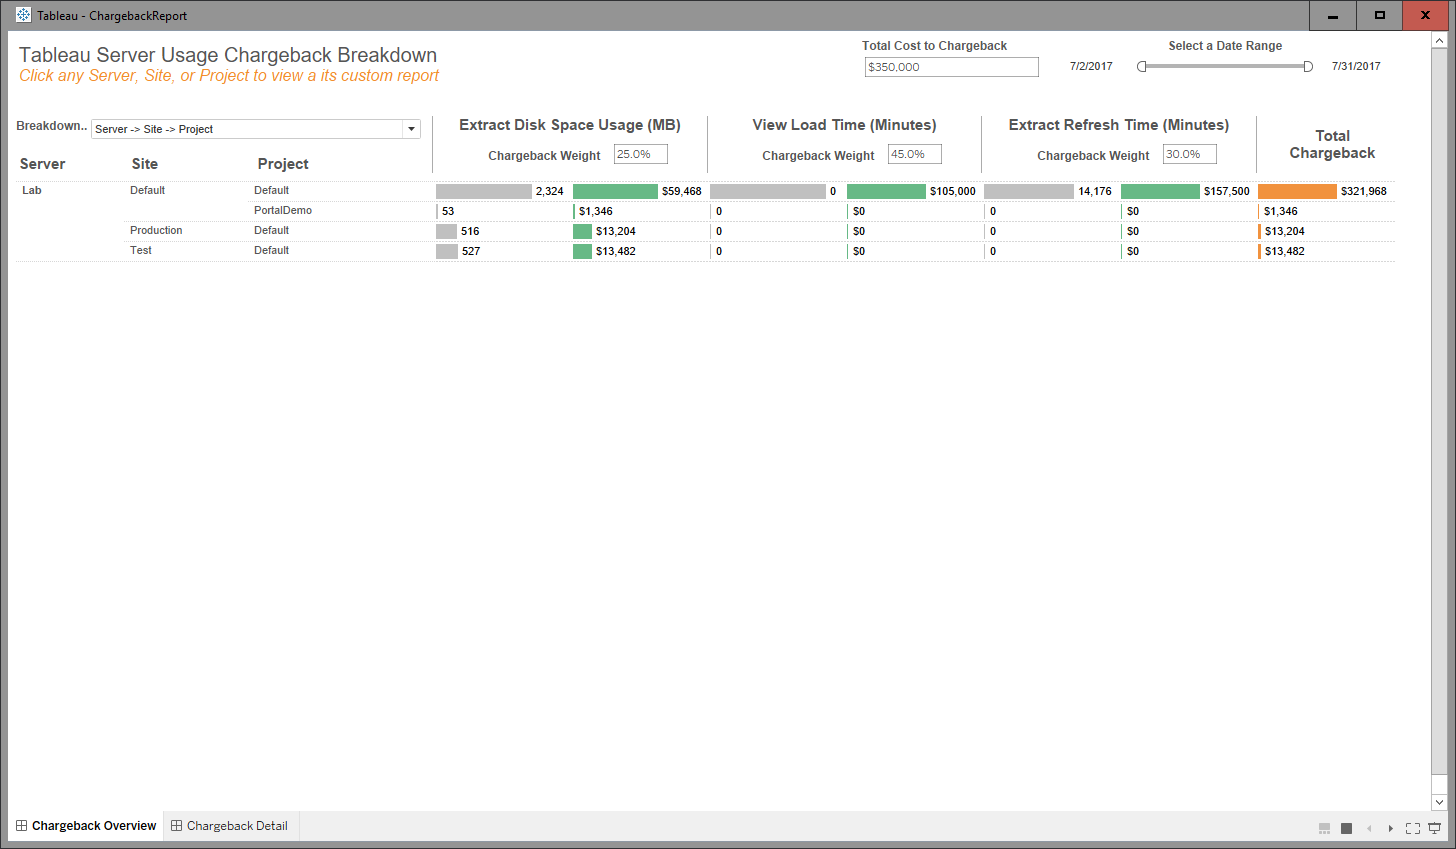Click the vertical scrollbar down arrow
The image size is (1456, 849).
pyautogui.click(x=1439, y=802)
